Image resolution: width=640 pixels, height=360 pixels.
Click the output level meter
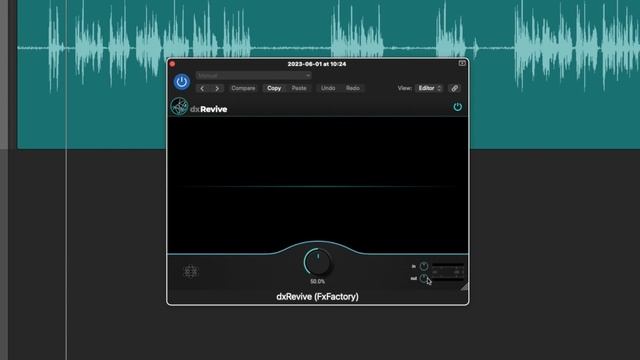(x=447, y=279)
